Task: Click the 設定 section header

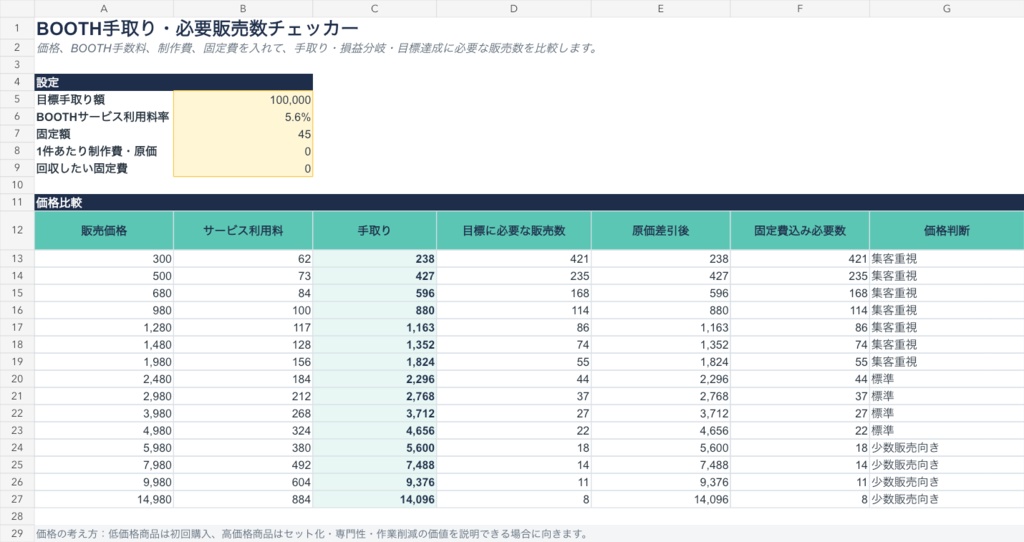Action: pyautogui.click(x=174, y=82)
